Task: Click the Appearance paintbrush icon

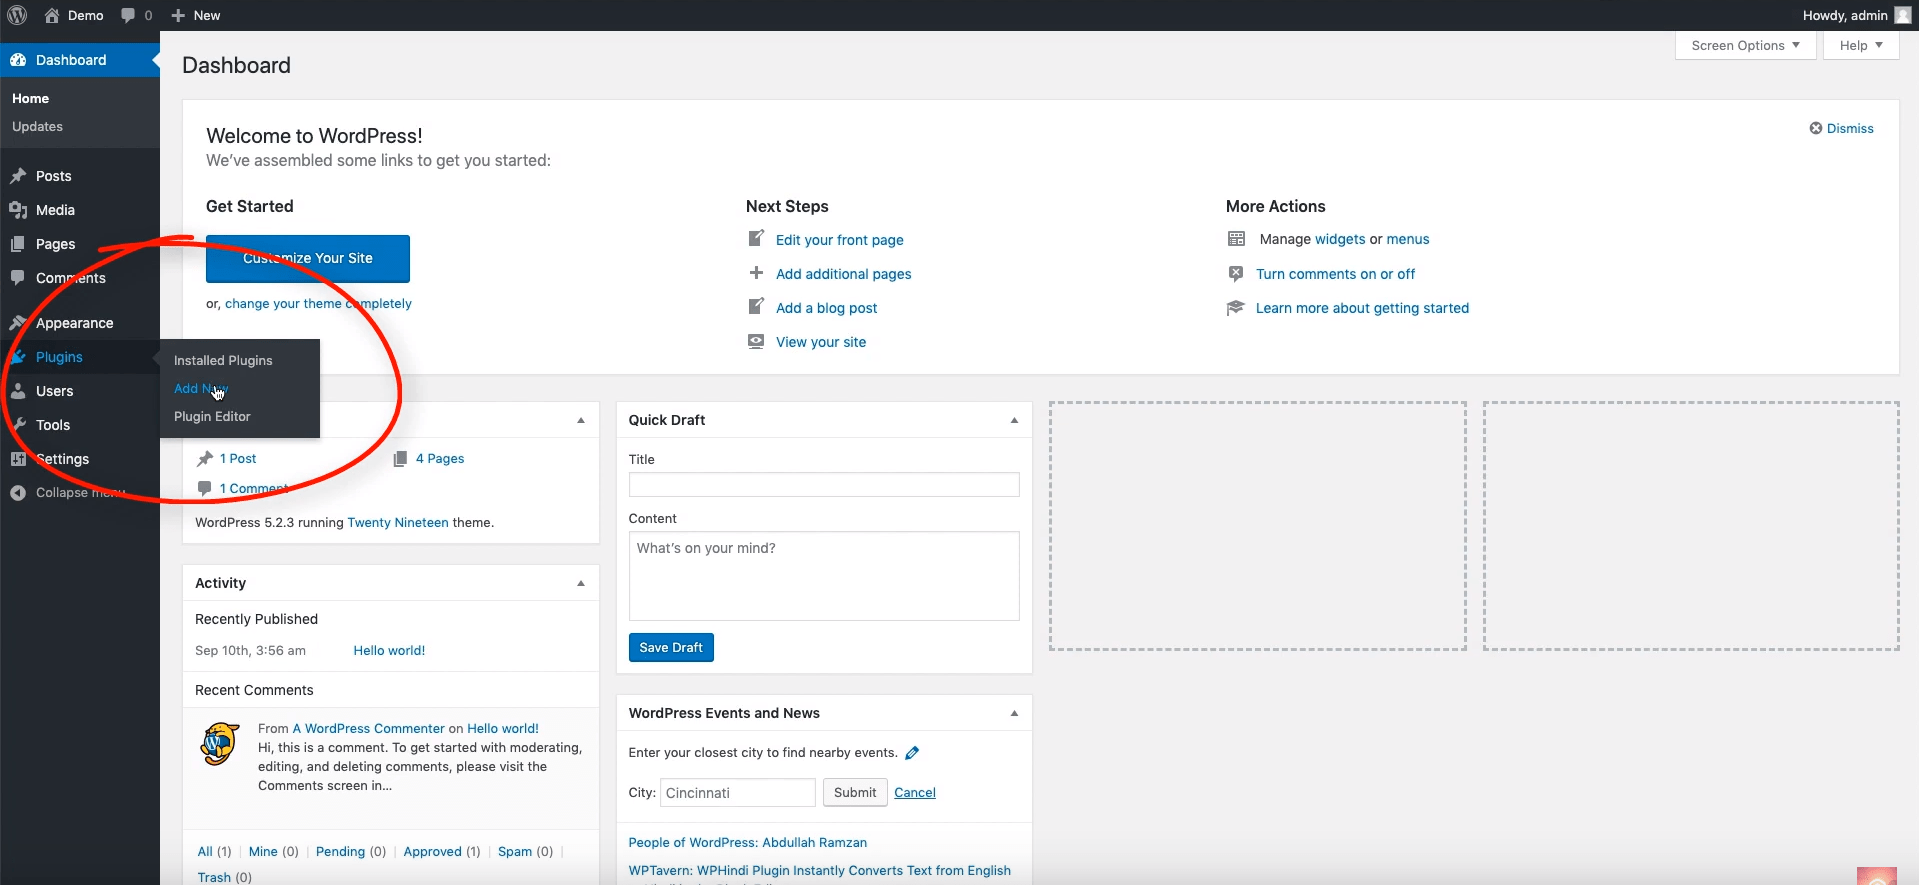Action: 18,323
